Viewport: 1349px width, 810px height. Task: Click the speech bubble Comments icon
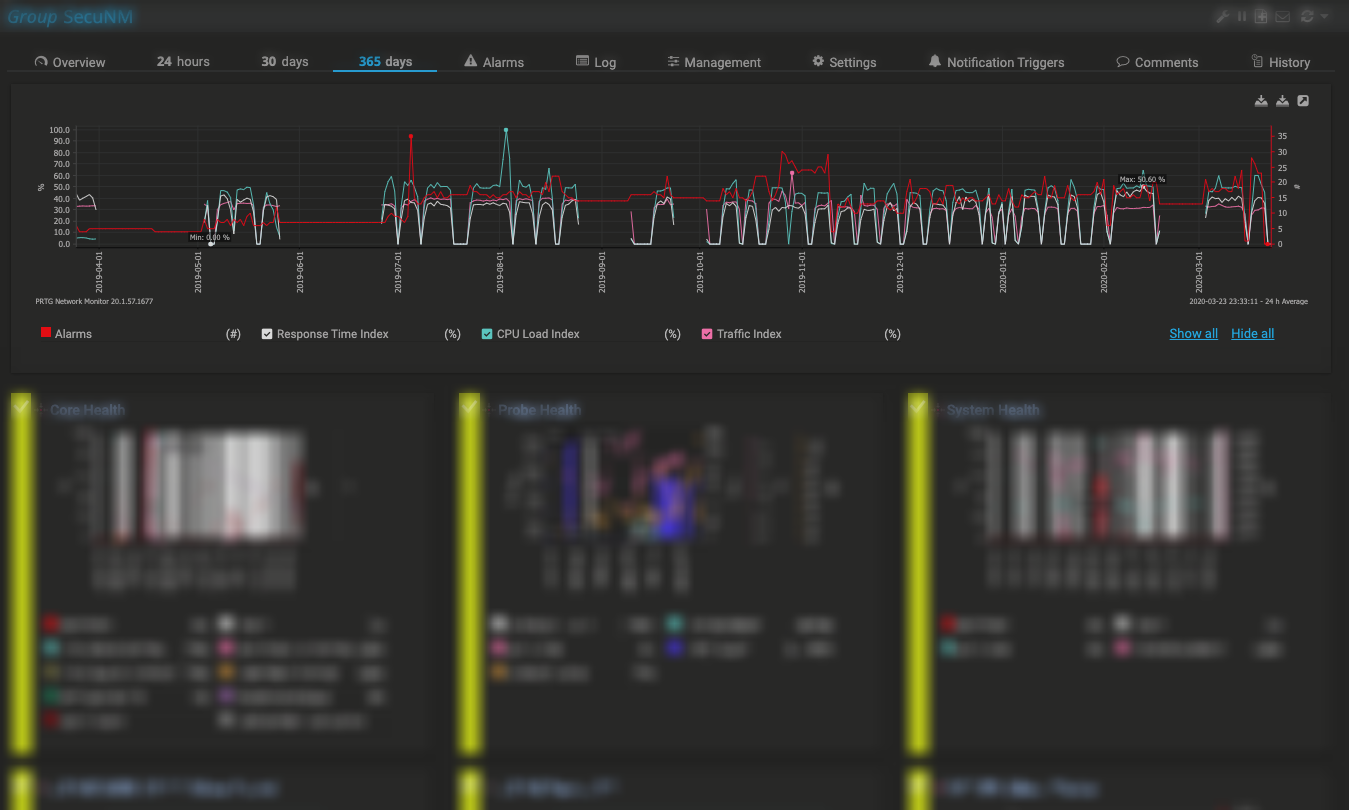click(x=1123, y=62)
